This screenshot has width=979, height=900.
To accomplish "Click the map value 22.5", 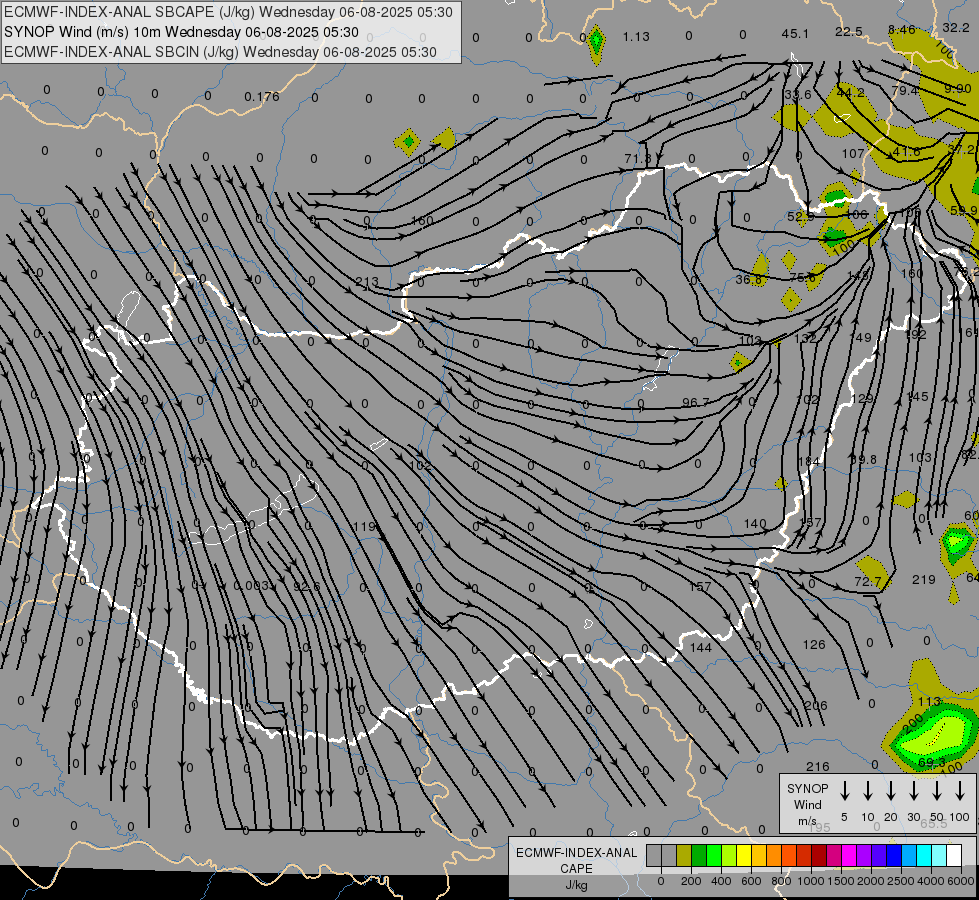I will 849,32.
